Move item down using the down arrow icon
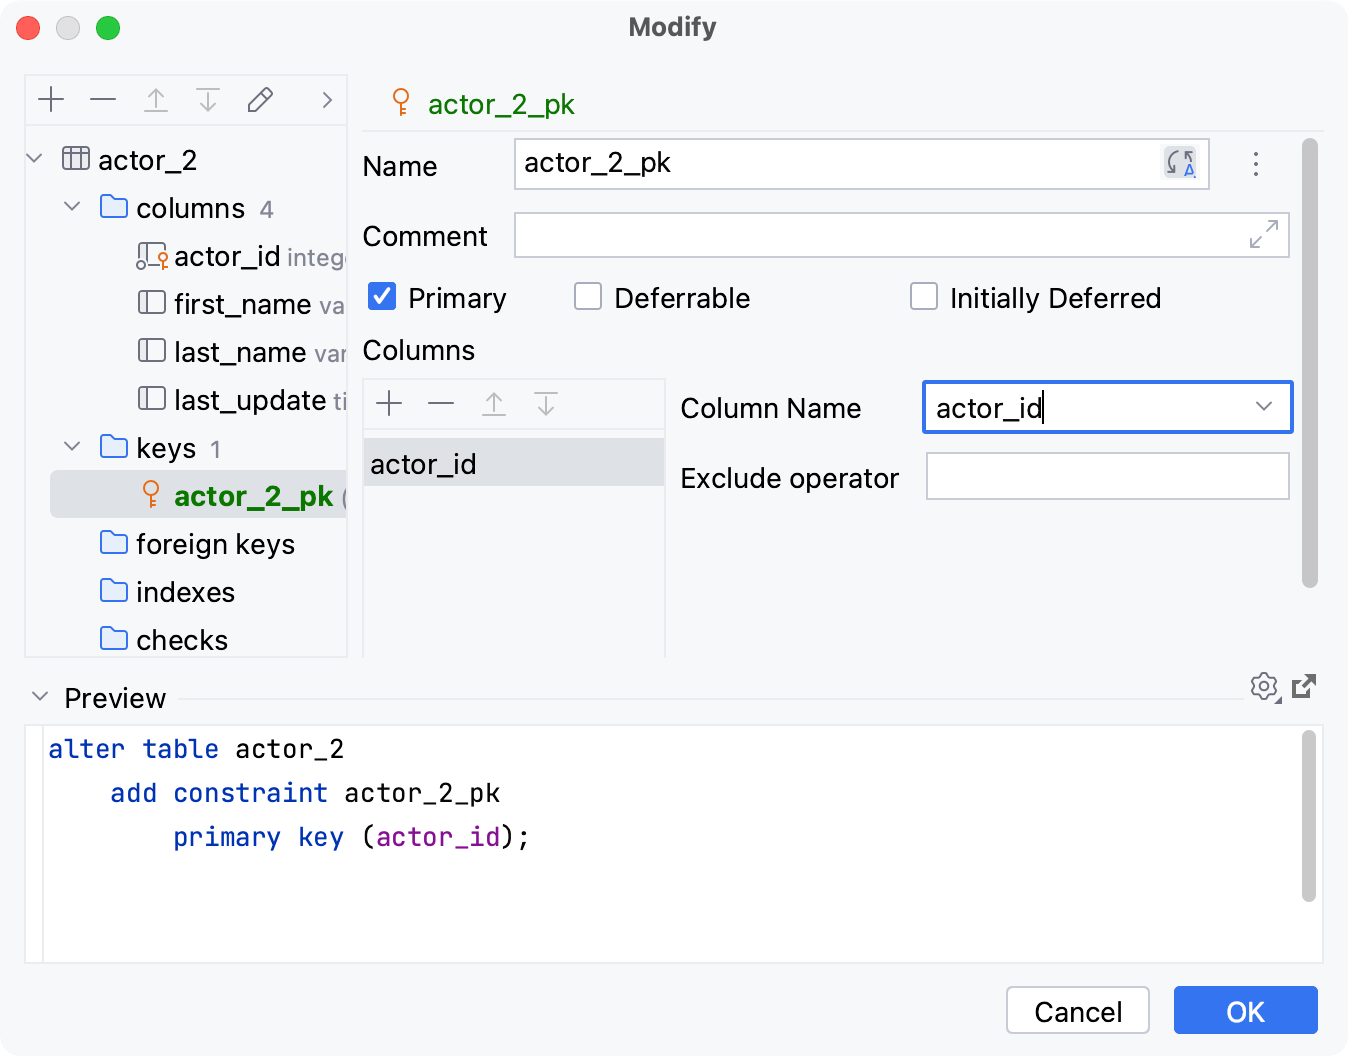 click(x=208, y=99)
